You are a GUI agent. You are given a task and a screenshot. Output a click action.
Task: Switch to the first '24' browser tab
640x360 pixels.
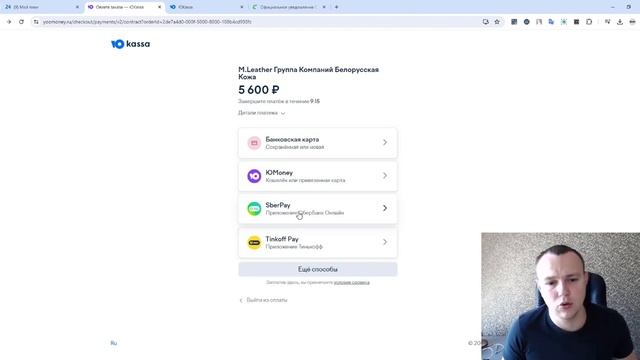pos(42,7)
